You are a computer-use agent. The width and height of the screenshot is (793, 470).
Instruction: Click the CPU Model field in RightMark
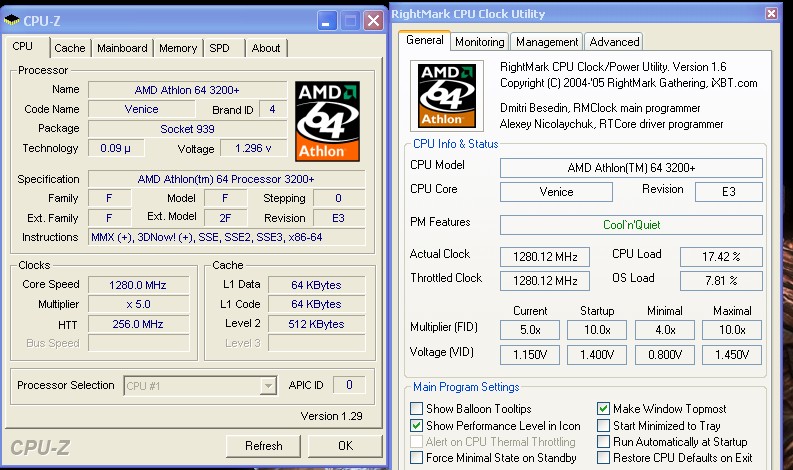(631, 168)
